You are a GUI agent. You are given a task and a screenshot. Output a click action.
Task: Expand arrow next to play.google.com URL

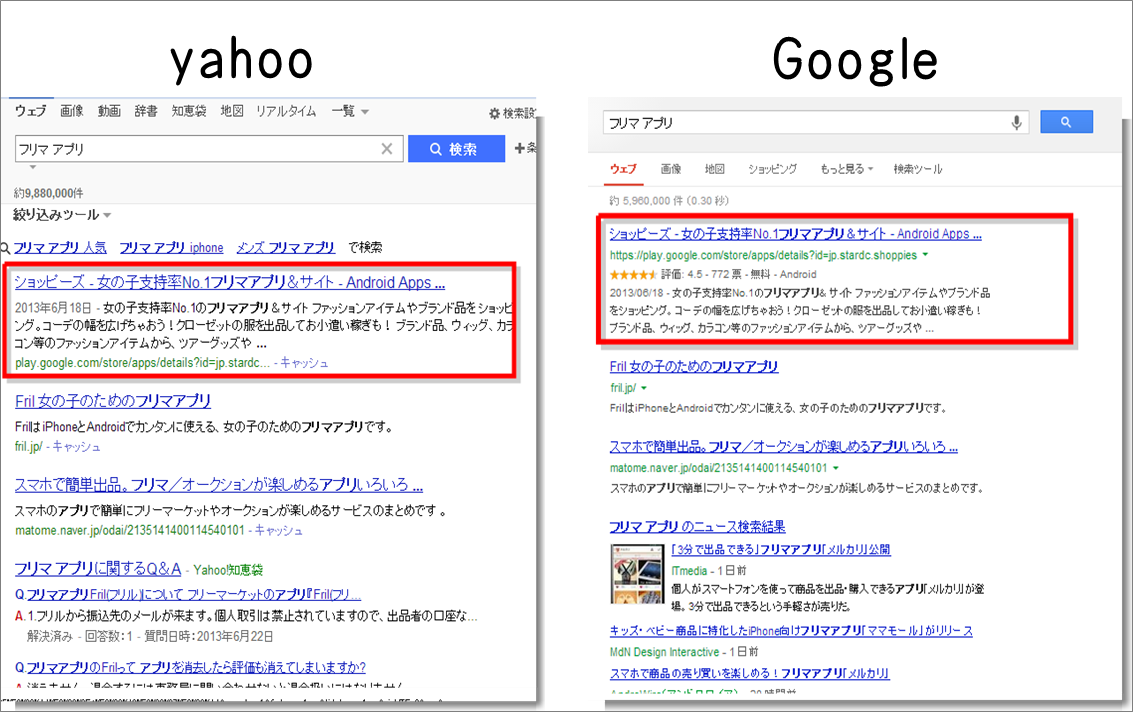click(x=925, y=255)
